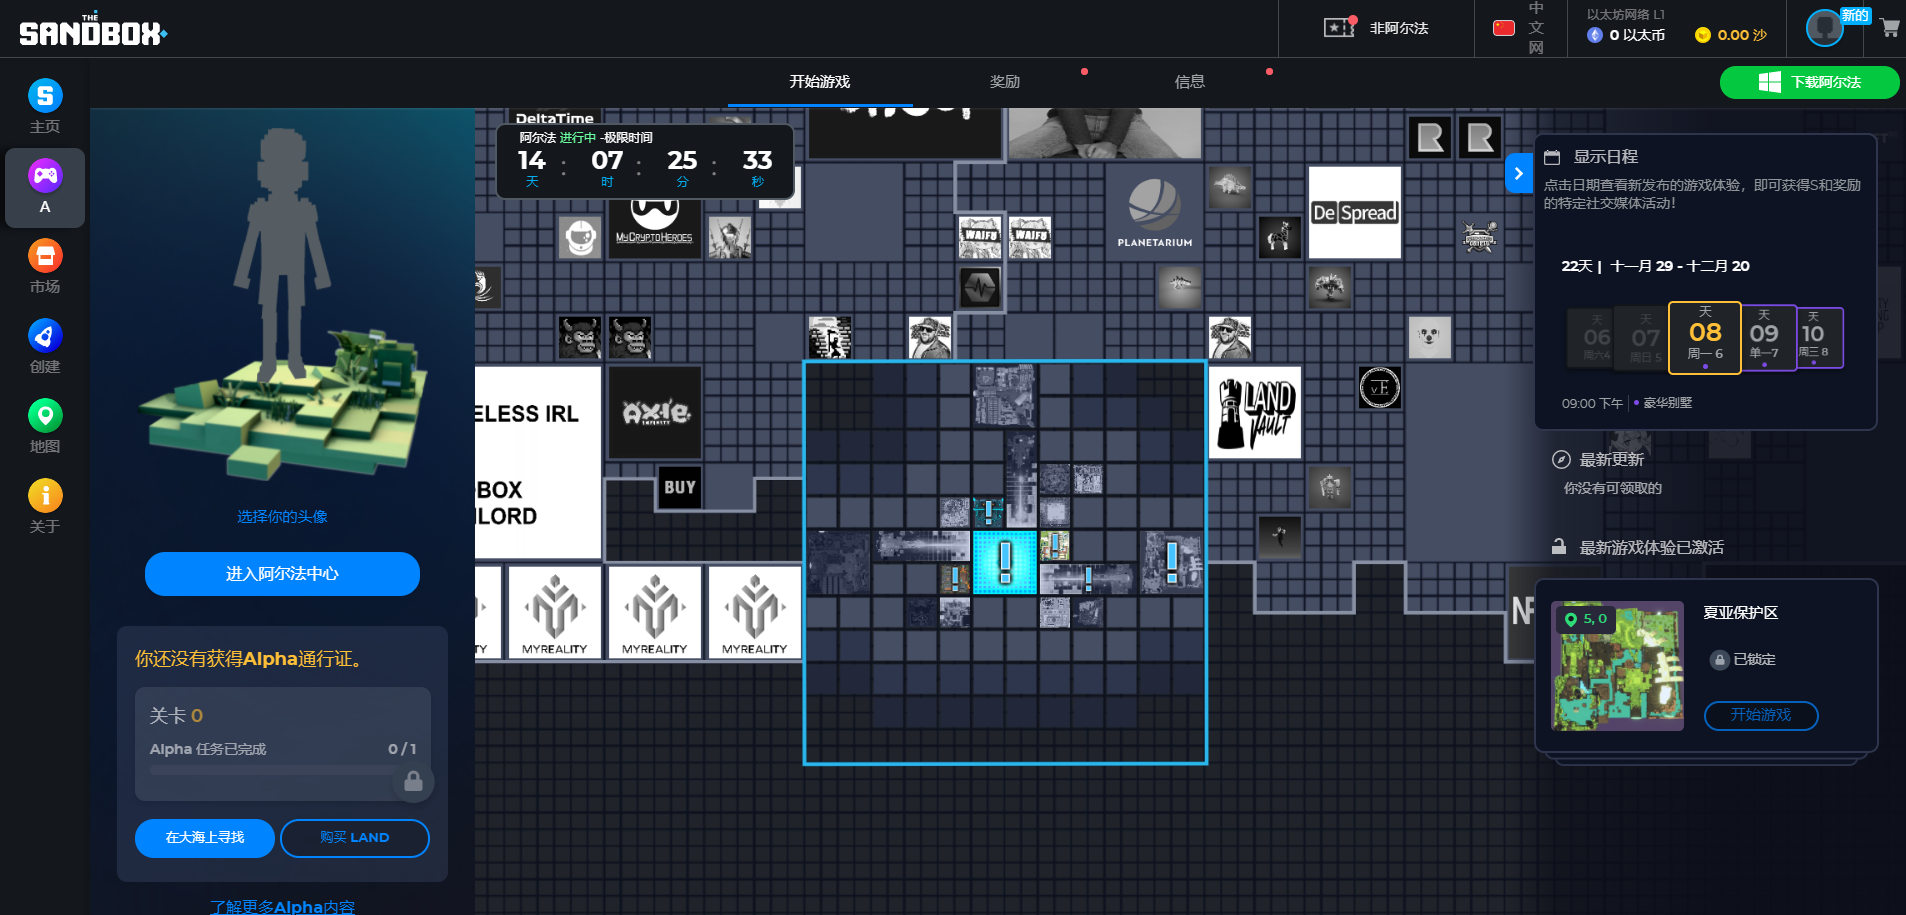Screen dimensions: 1906x915
Task: Click the lock icon beside 最新游戏体验已激活
Action: coord(1558,547)
